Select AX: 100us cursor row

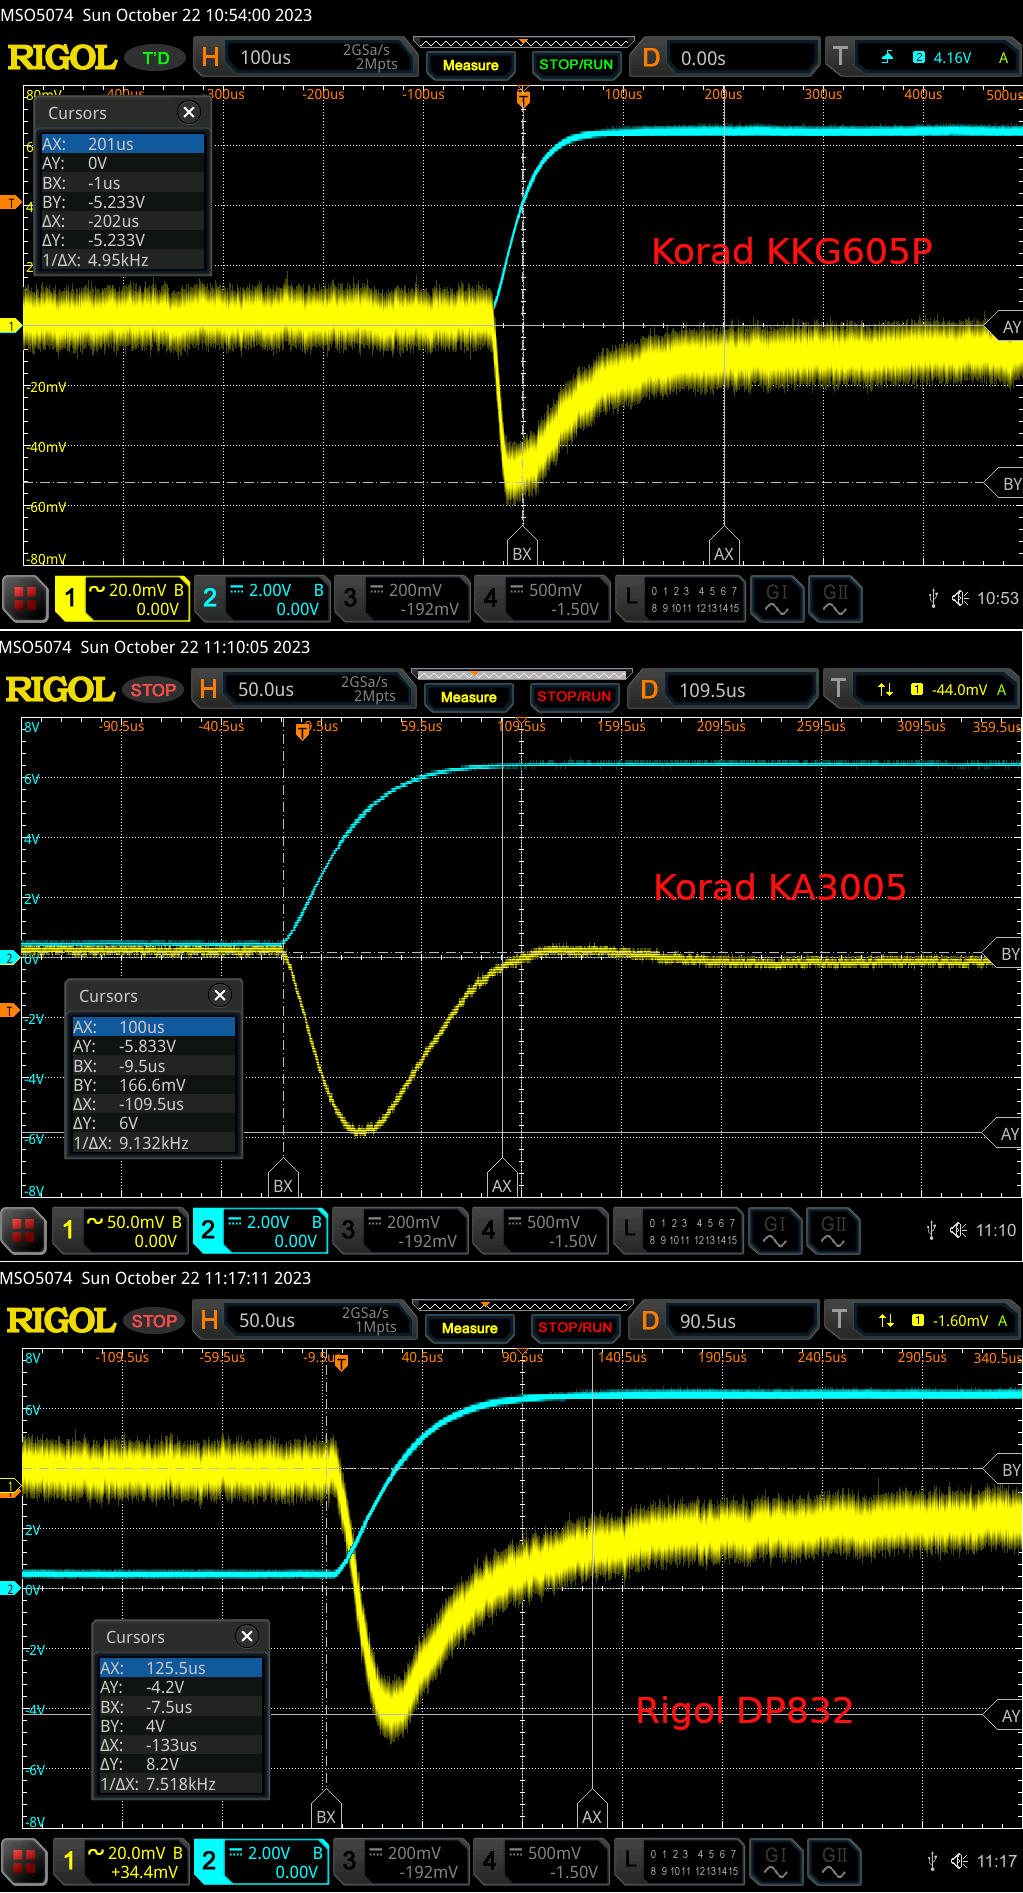point(154,1027)
